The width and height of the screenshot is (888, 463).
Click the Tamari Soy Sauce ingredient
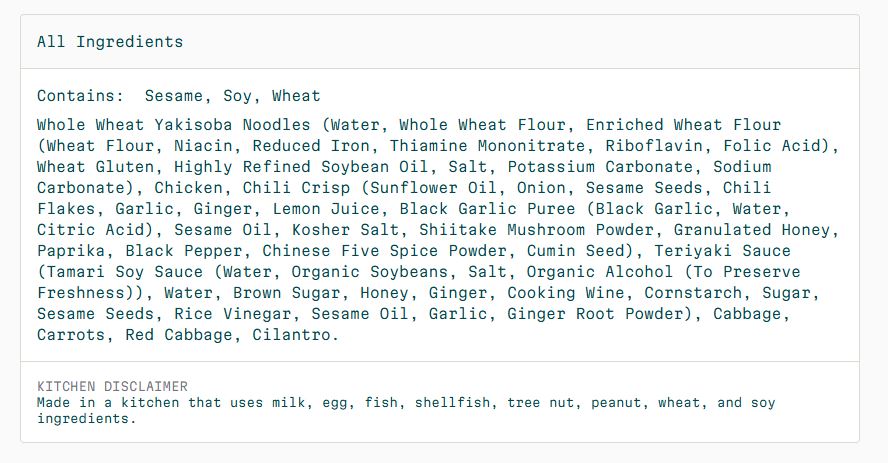pos(124,271)
